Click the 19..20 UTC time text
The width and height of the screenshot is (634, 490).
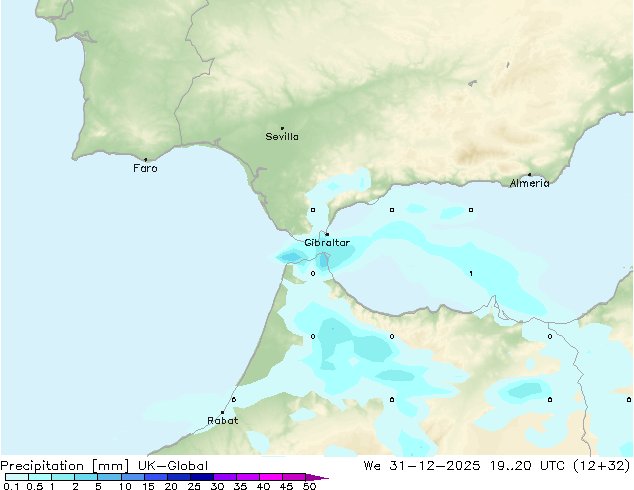527,466
